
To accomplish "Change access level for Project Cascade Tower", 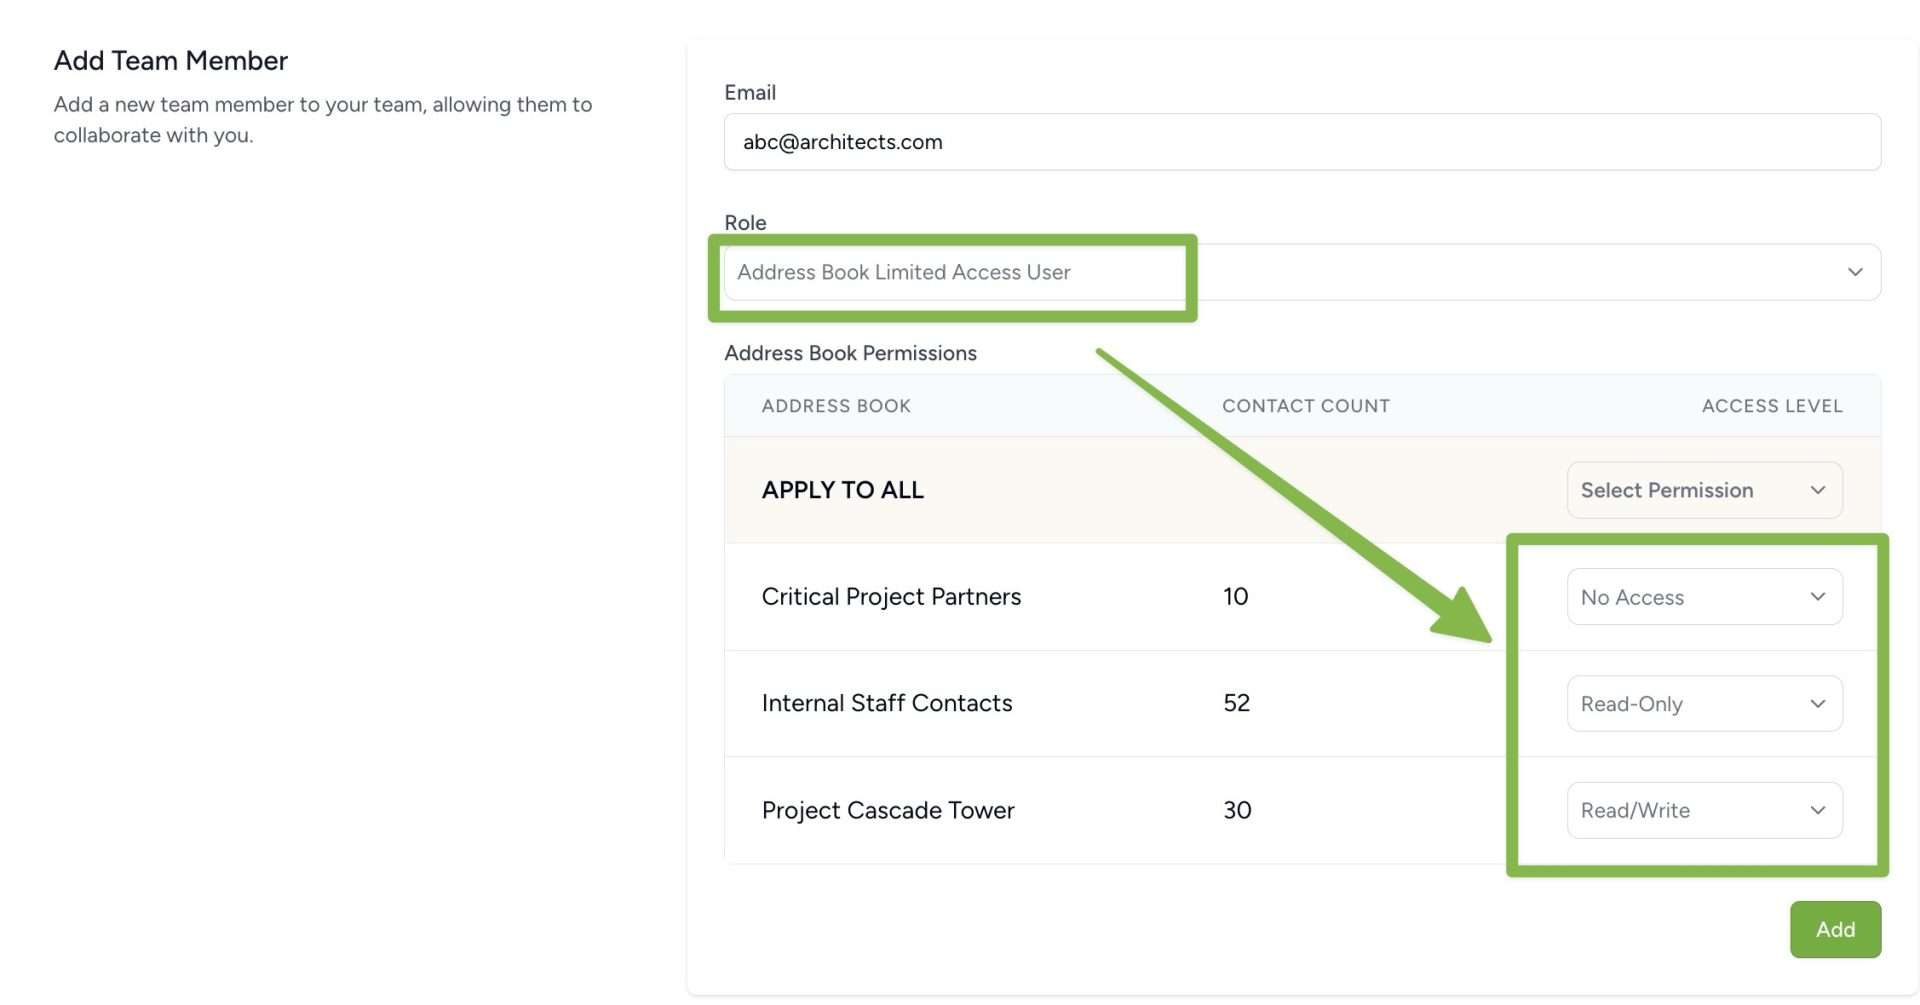I will click(x=1704, y=810).
